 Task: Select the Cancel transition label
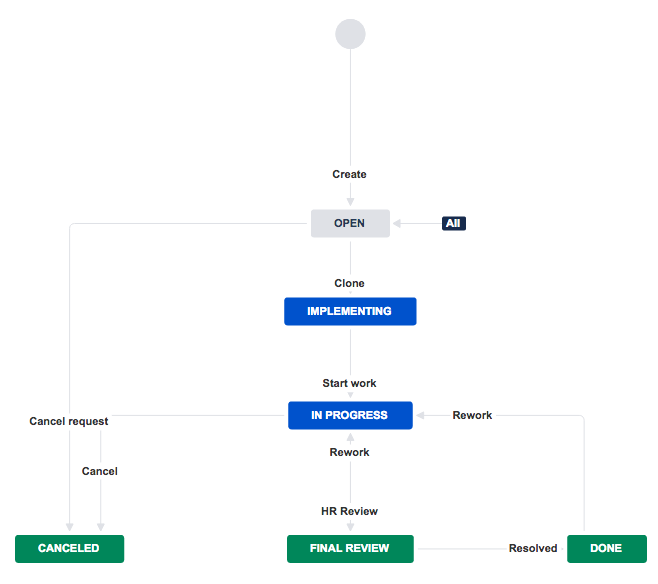(x=100, y=471)
